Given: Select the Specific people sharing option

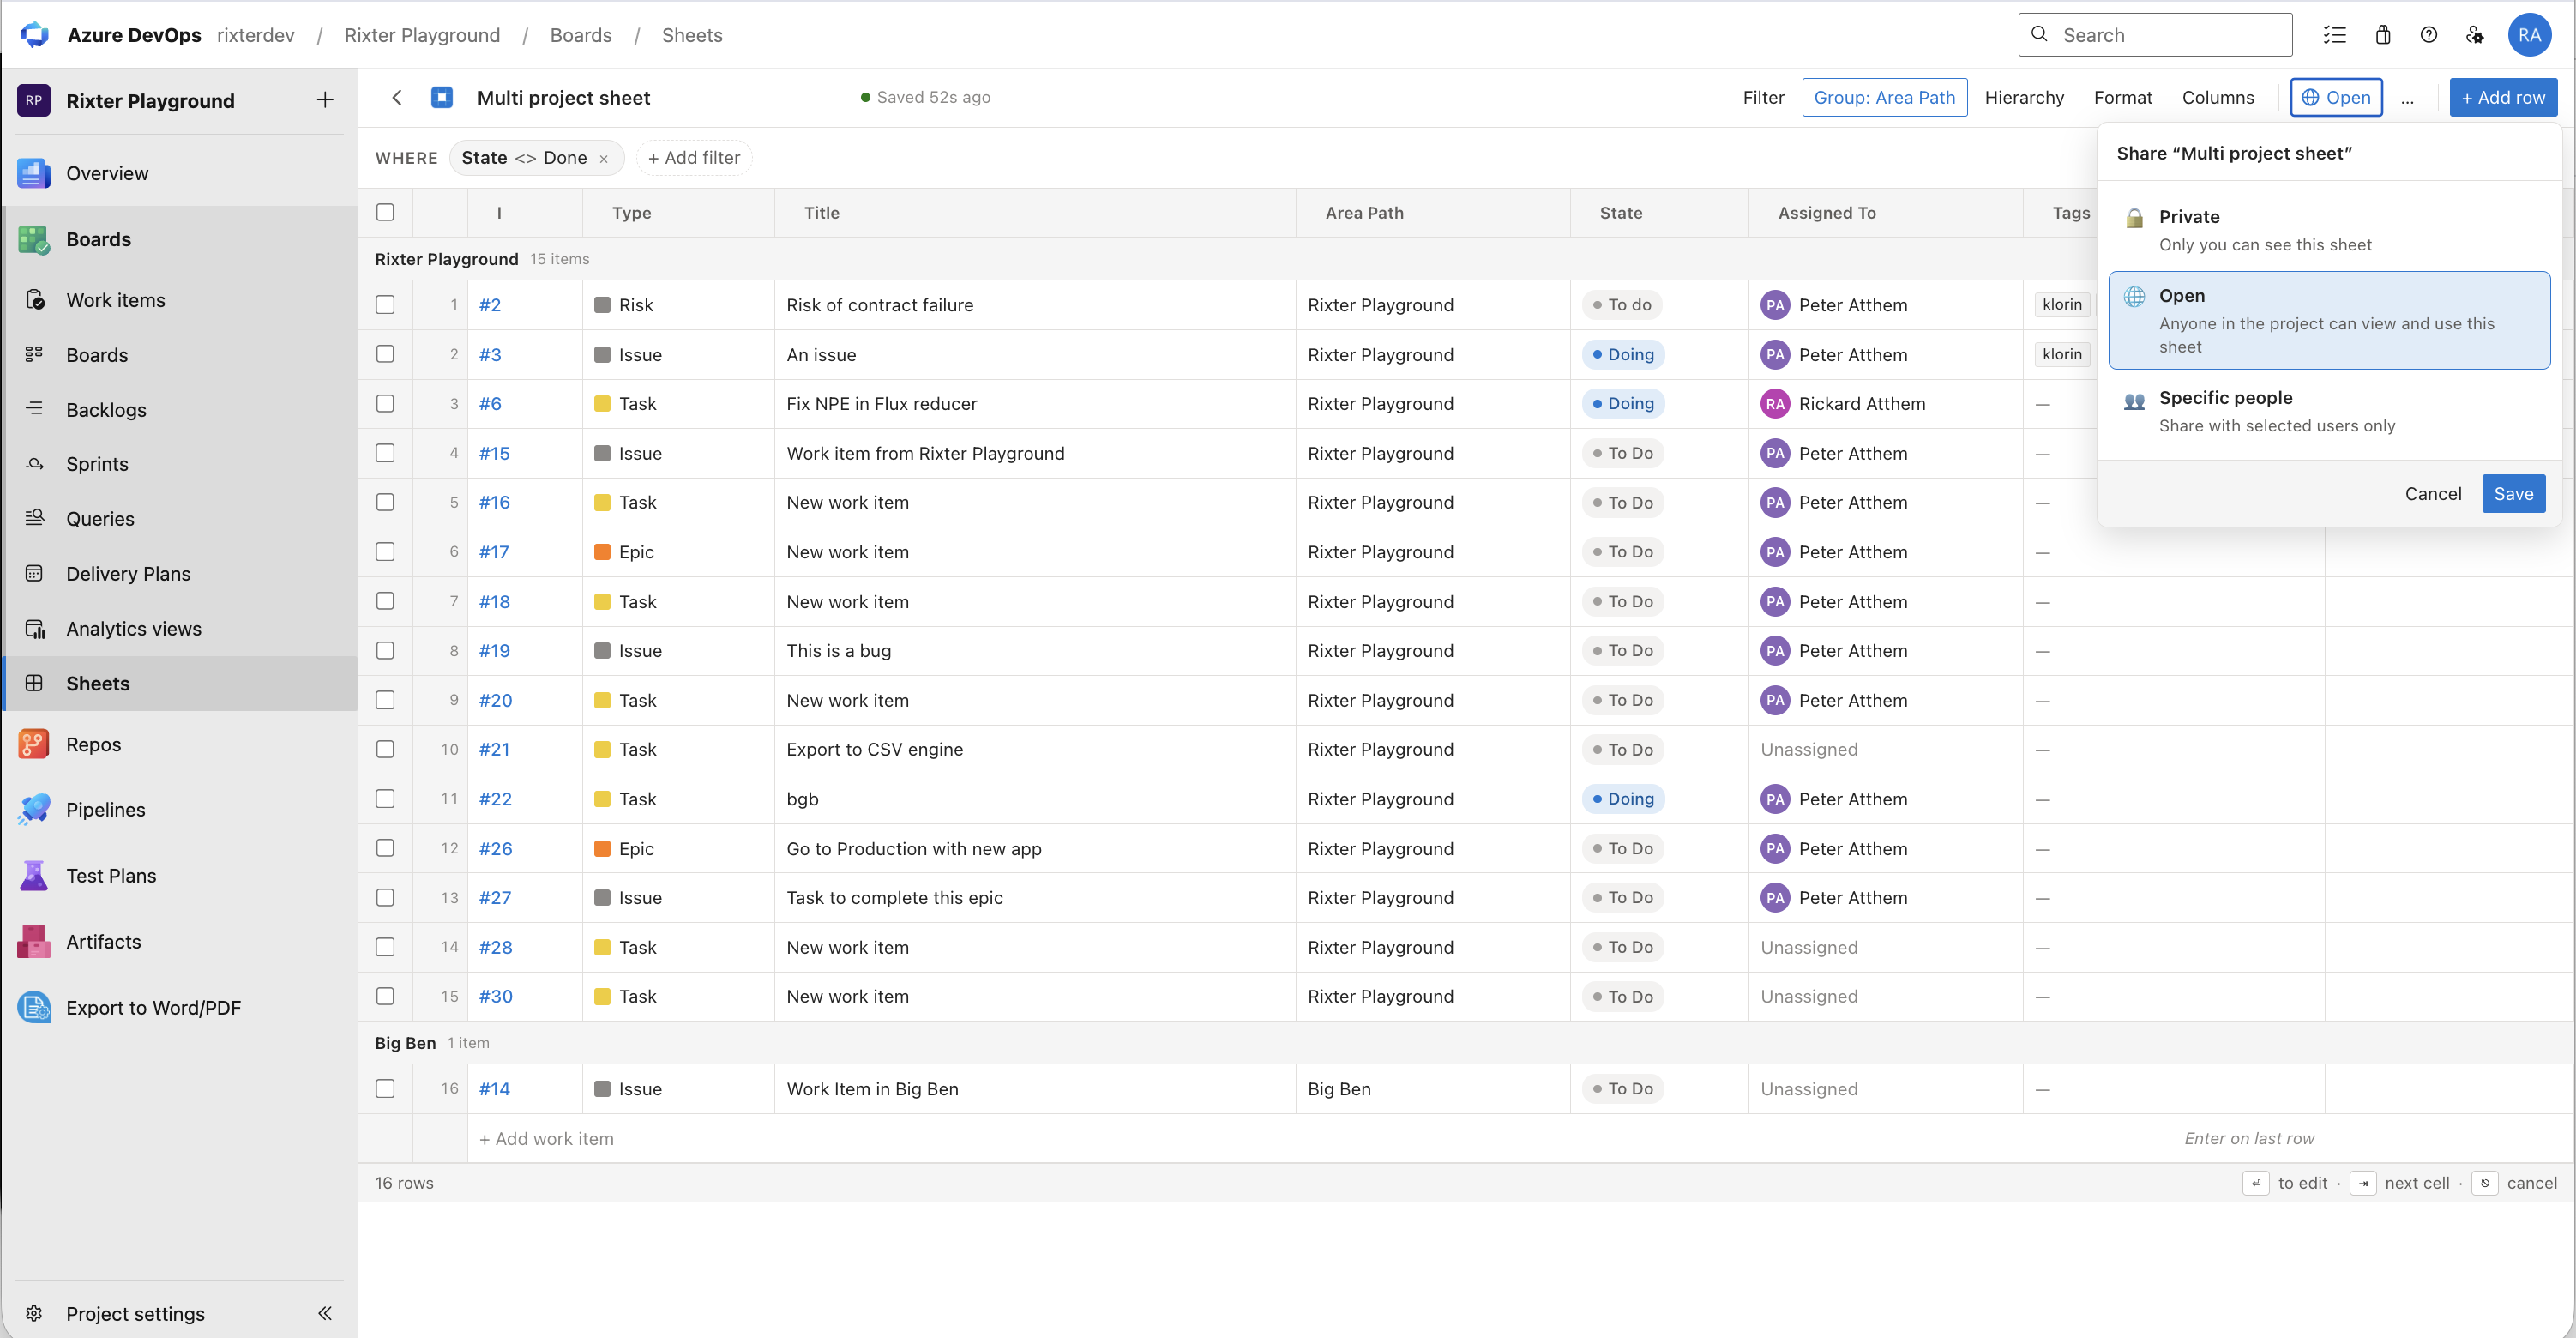Looking at the screenshot, I should point(2329,411).
